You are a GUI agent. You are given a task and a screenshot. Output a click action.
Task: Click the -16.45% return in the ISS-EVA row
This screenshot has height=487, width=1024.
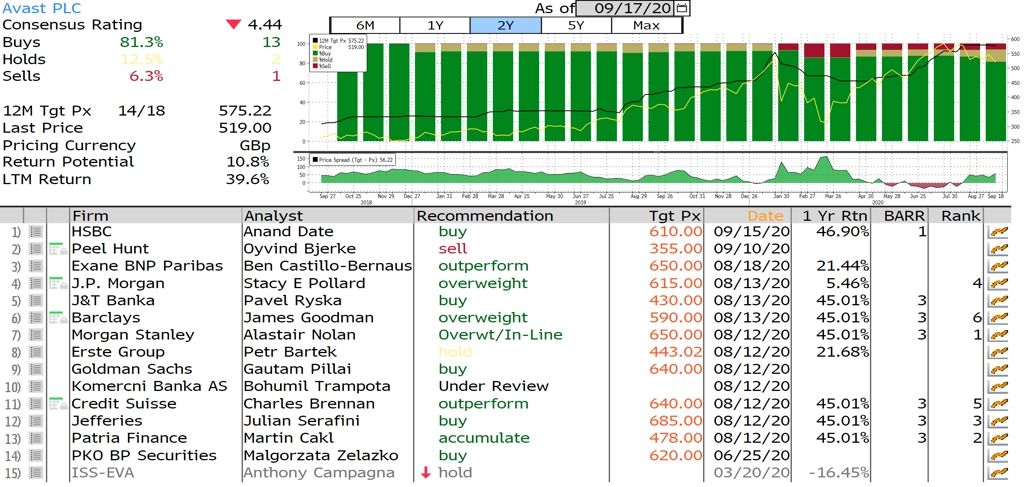[837, 473]
